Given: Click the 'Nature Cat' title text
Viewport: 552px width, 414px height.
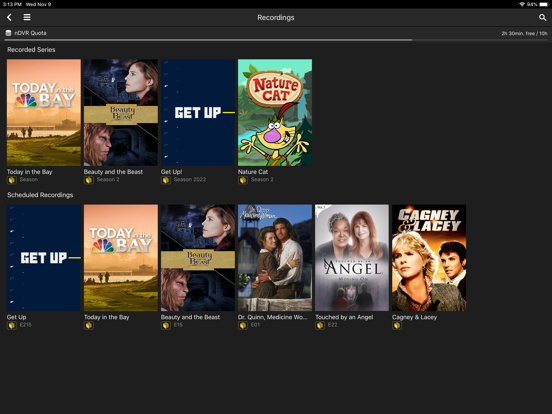Looking at the screenshot, I should pos(253,172).
